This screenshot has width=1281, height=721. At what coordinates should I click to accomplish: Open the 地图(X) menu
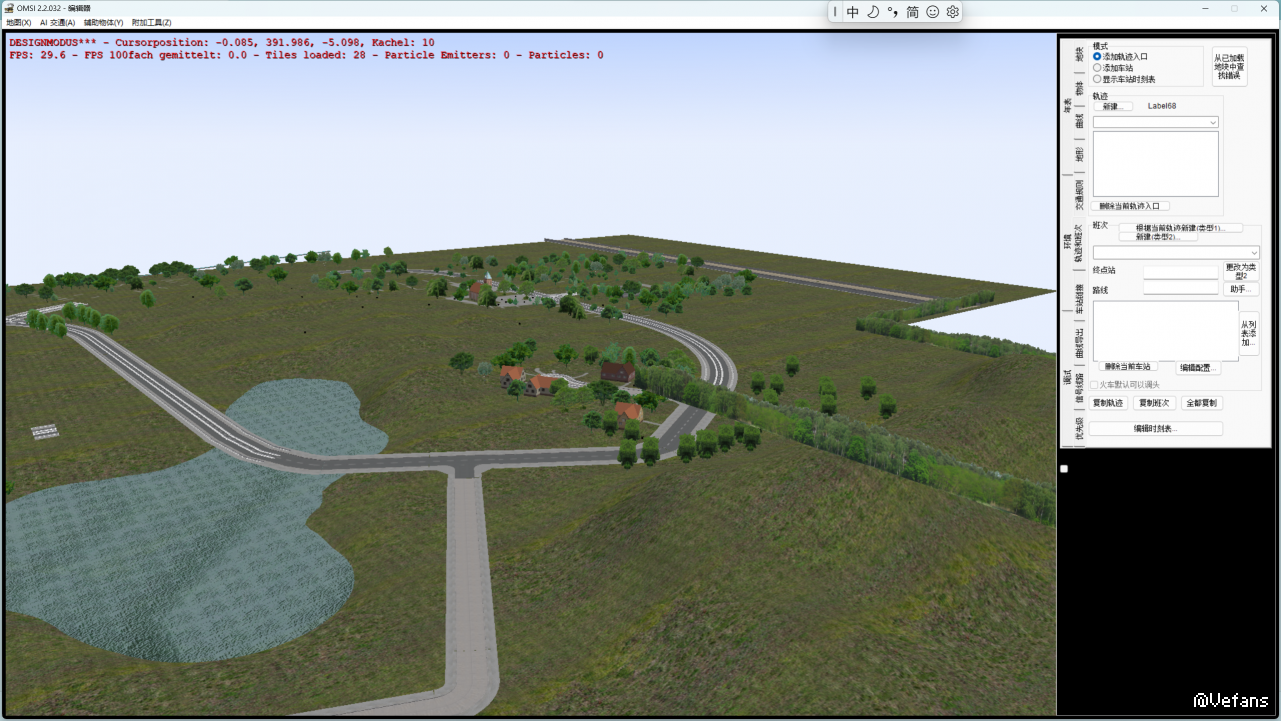(x=18, y=22)
